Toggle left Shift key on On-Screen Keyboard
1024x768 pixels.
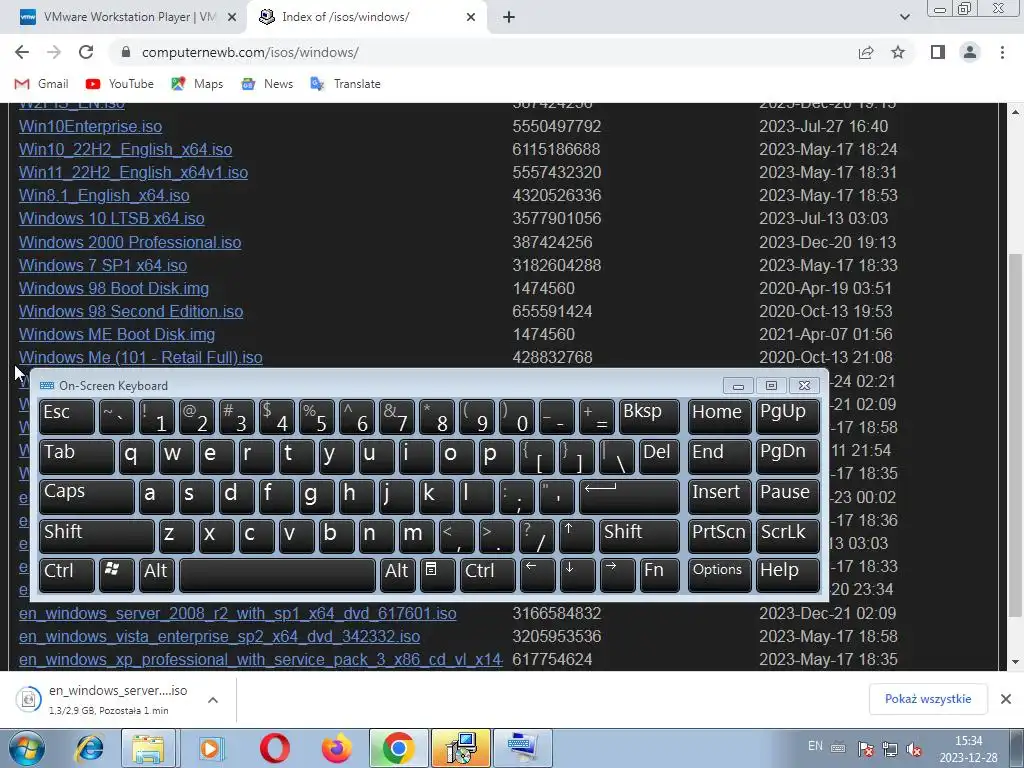click(x=97, y=536)
